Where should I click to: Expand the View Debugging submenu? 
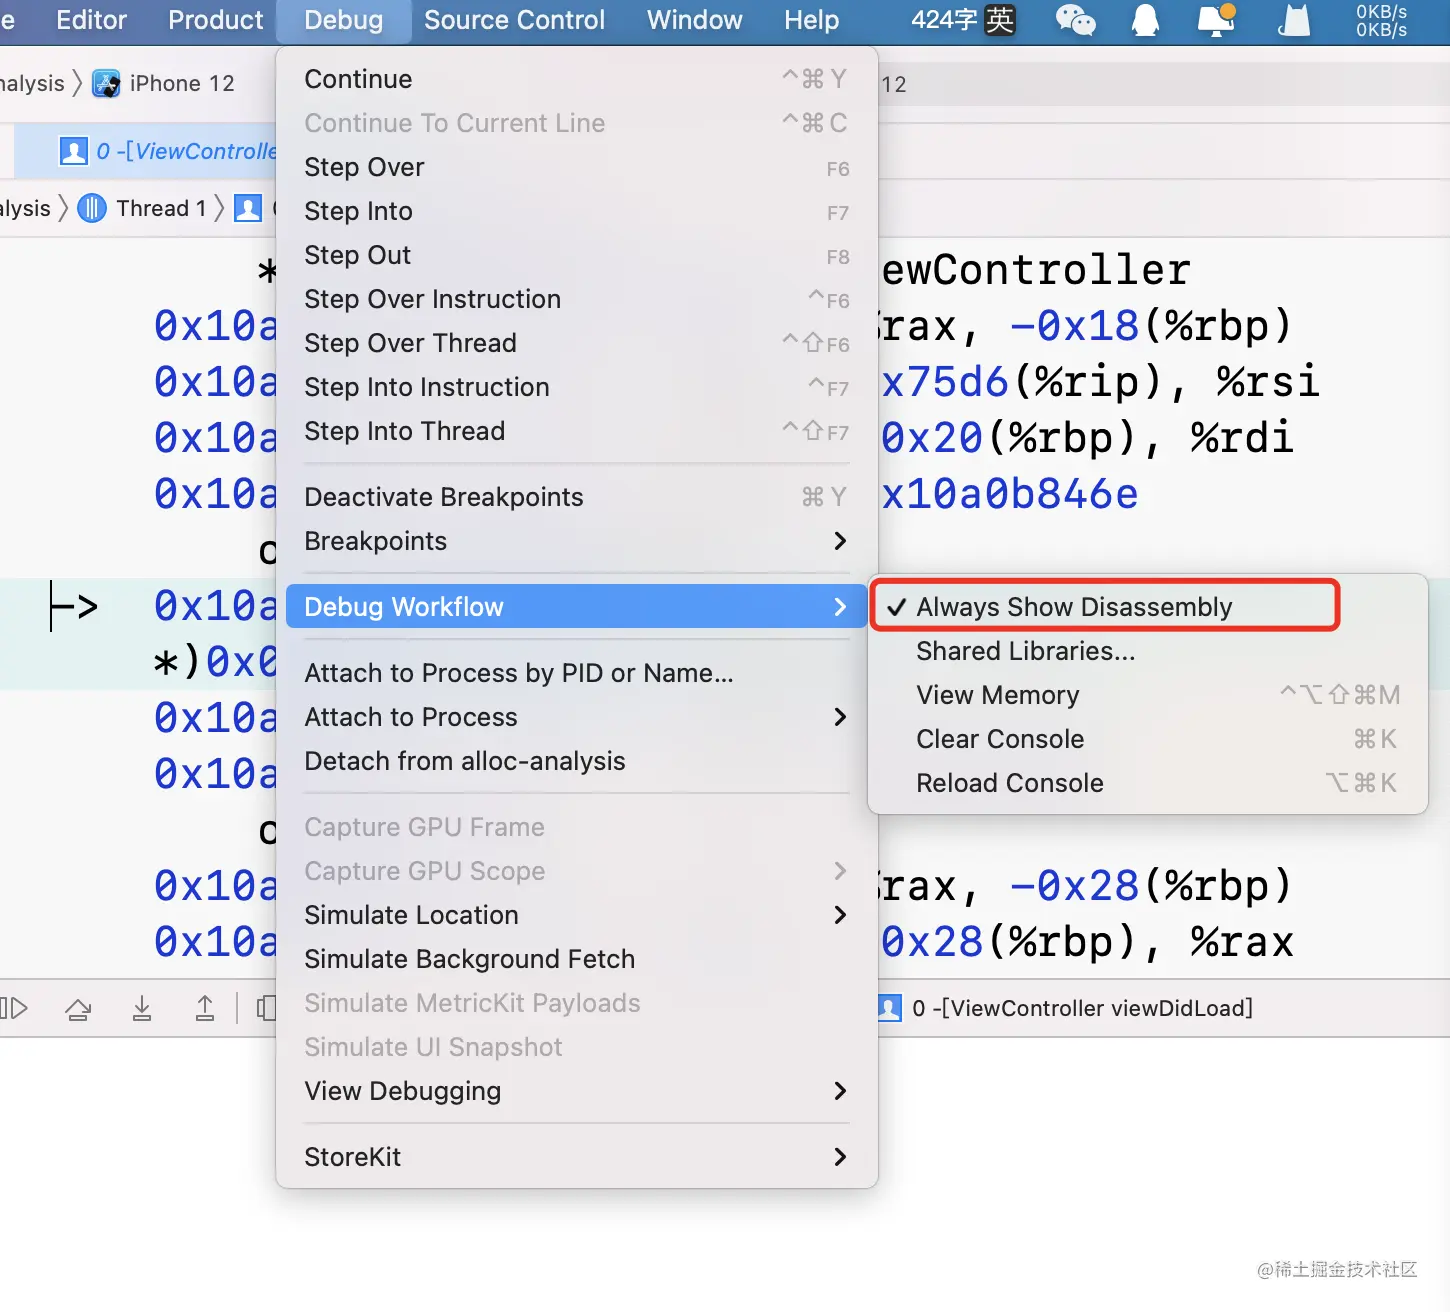pyautogui.click(x=576, y=1091)
